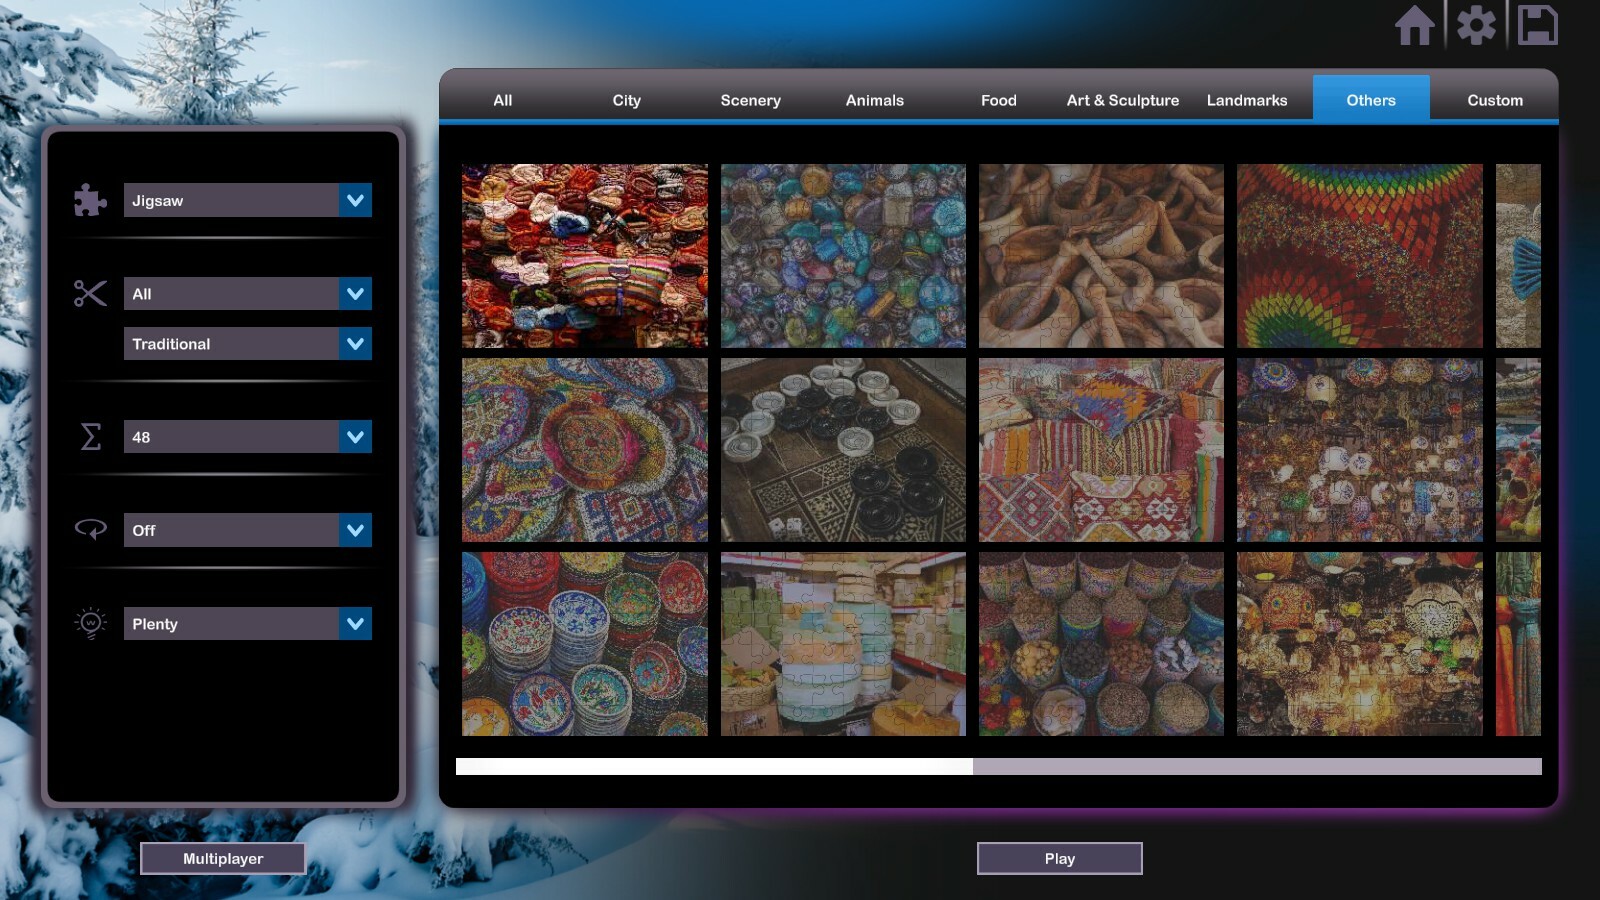Select the Custom category tab
Screen dimensions: 1600x900
point(1494,100)
